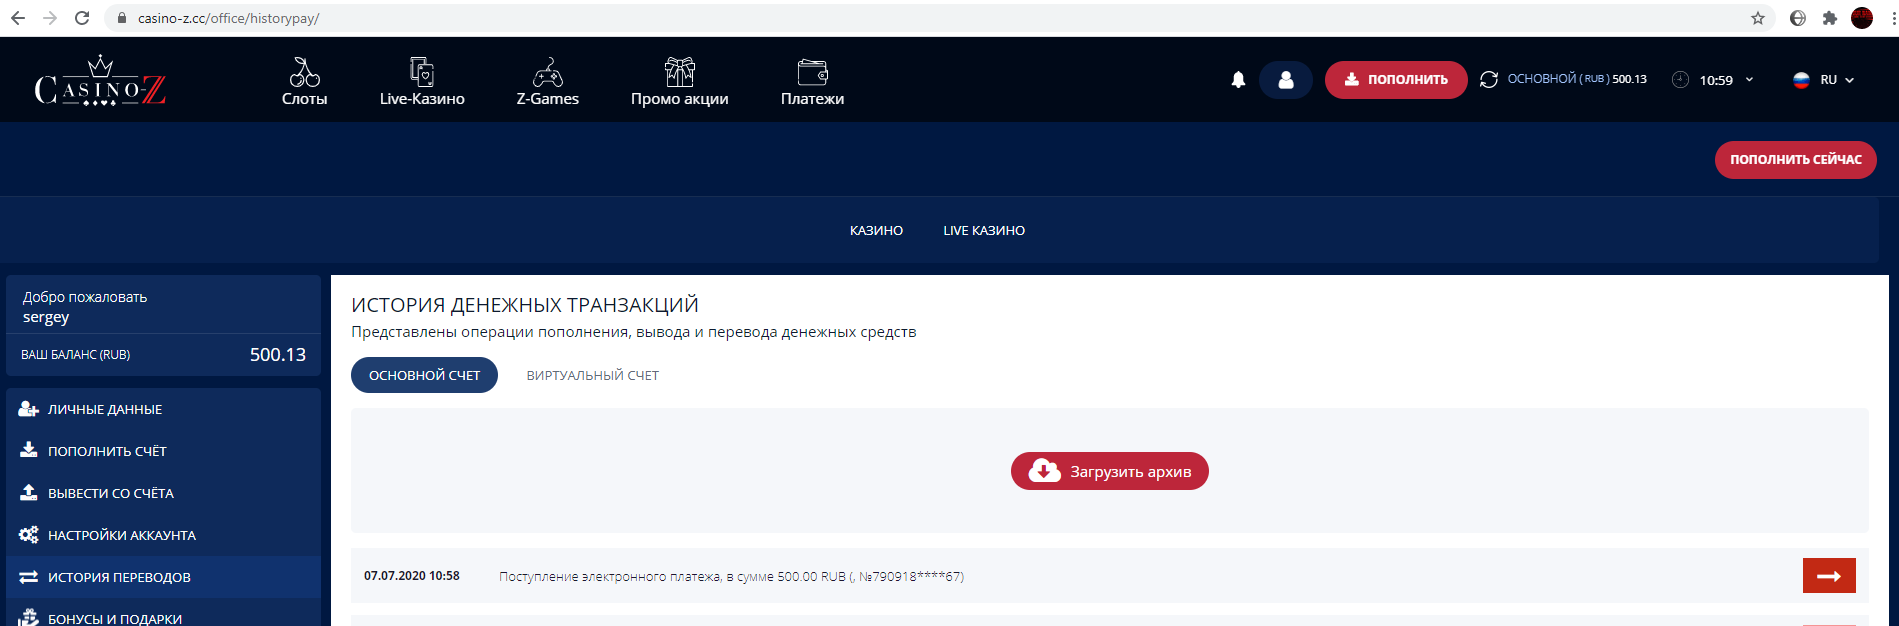Click the Поступление электронного платежа transaction text
This screenshot has height=626, width=1899.
[x=731, y=577]
